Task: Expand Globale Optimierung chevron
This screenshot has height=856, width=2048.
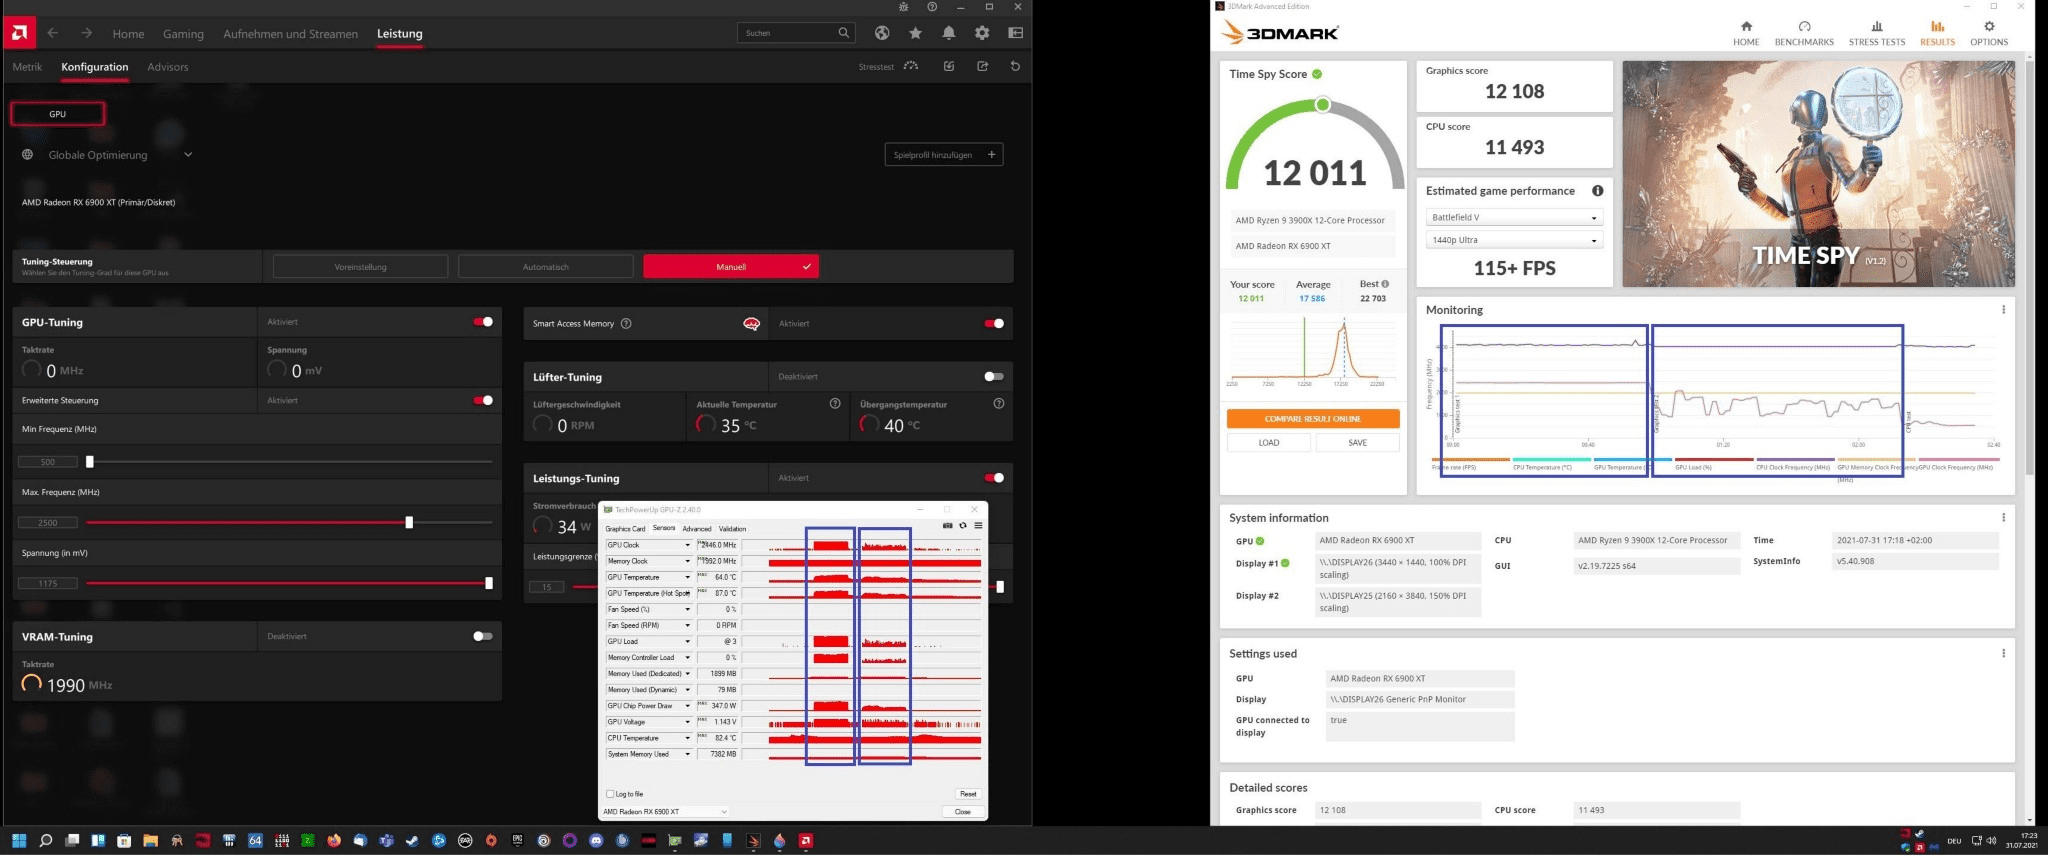Action: point(188,155)
